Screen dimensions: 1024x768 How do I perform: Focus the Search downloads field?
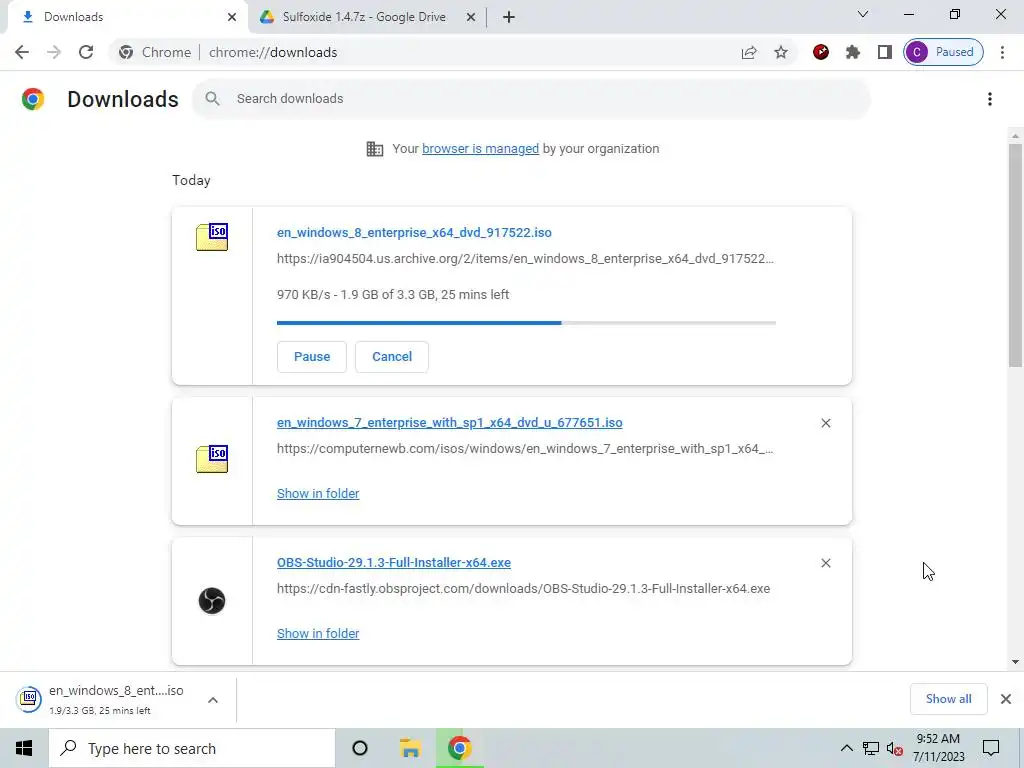531,99
